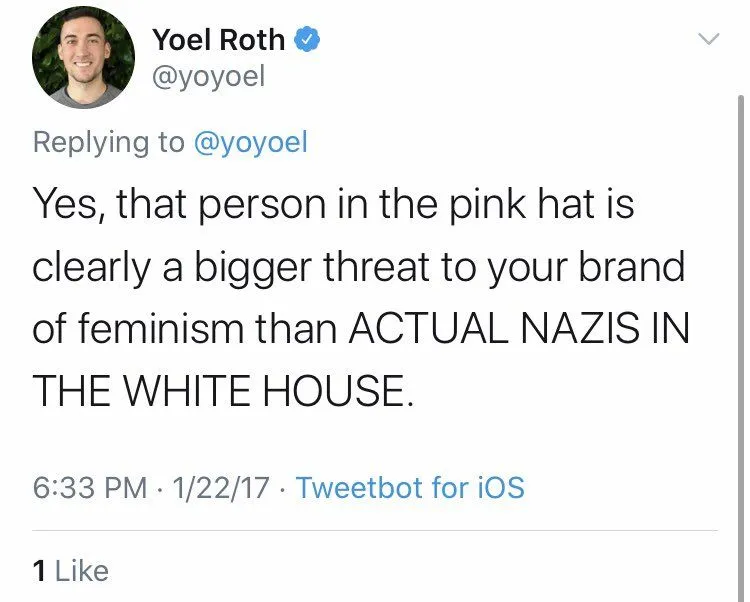The width and height of the screenshot is (750, 602).
Task: Click the 6:33 PM timestamp
Action: 90,488
